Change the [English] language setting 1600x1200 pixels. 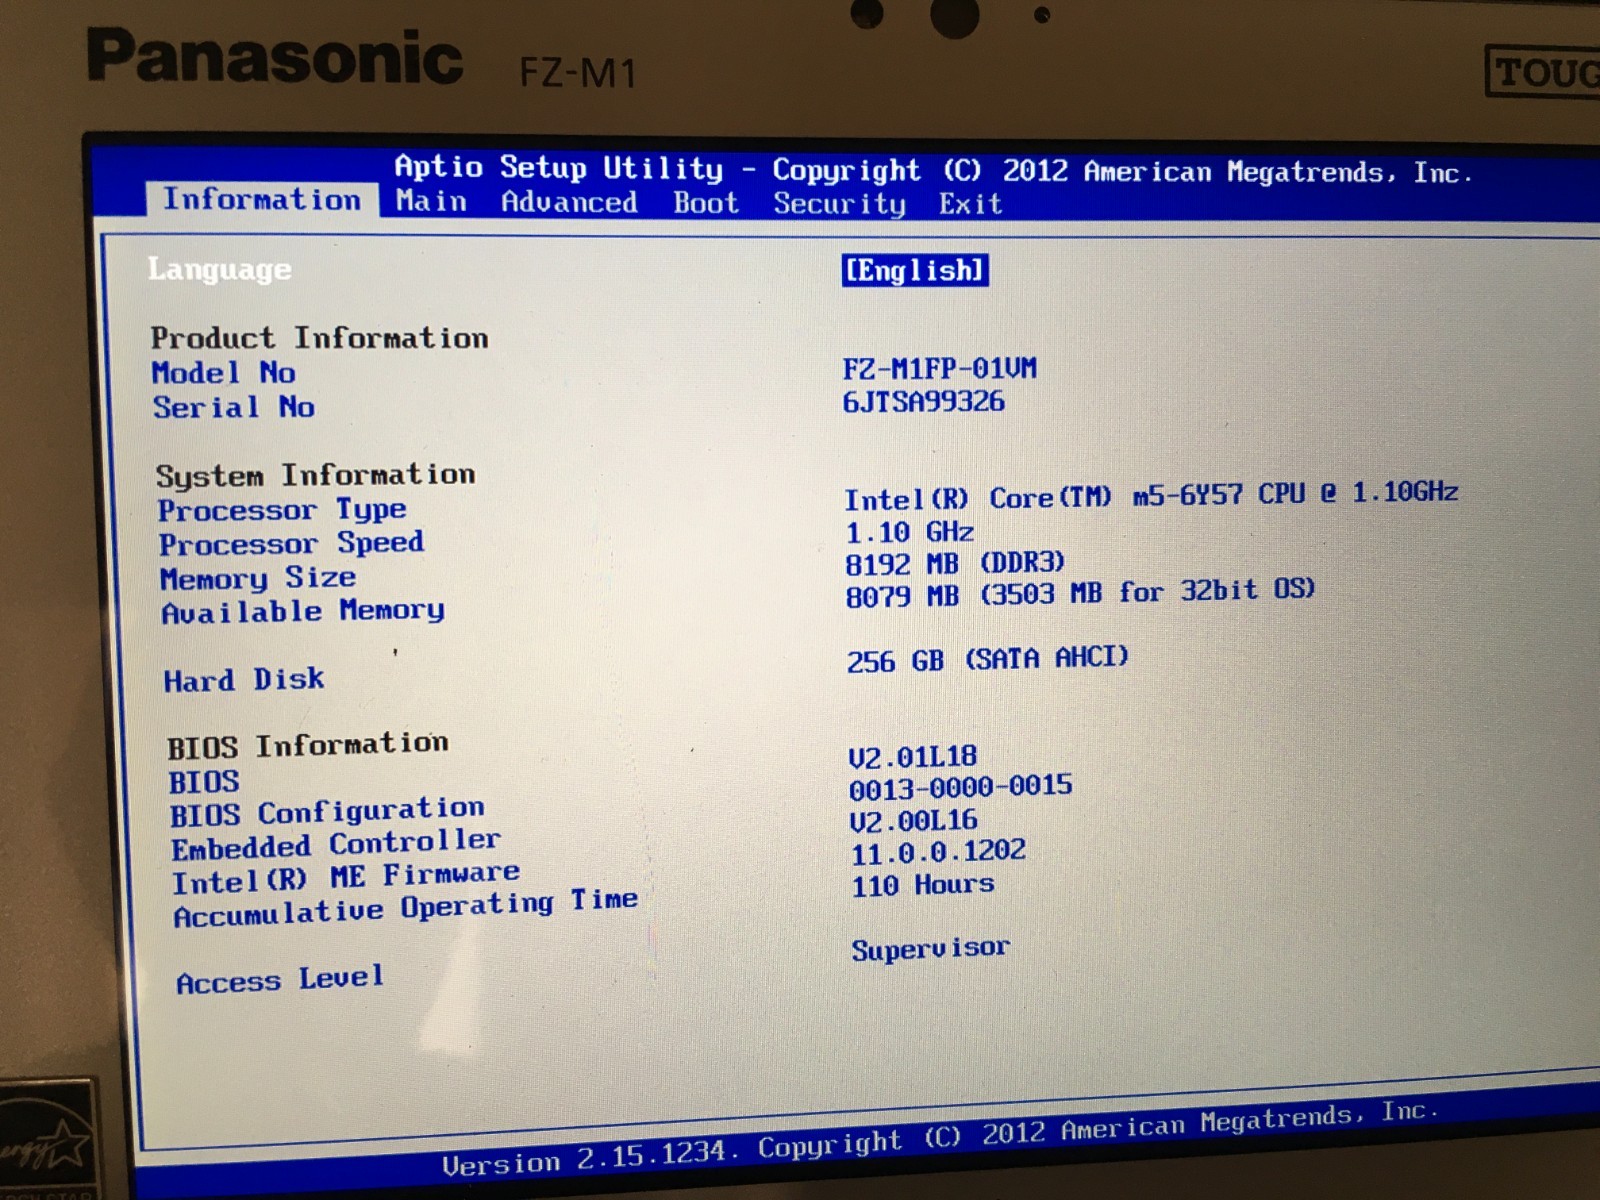(915, 270)
